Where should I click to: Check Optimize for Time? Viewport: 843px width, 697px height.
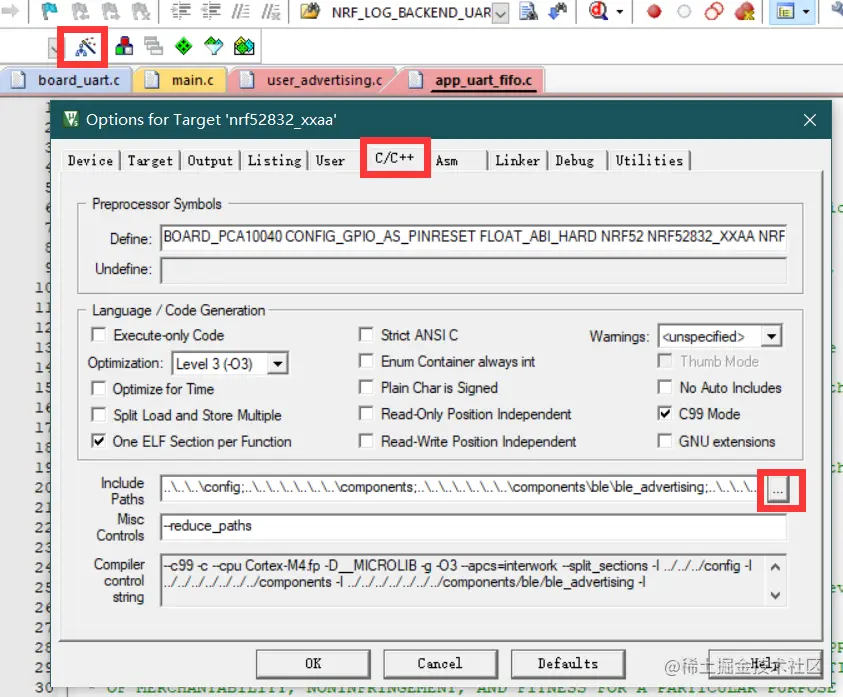(99, 388)
